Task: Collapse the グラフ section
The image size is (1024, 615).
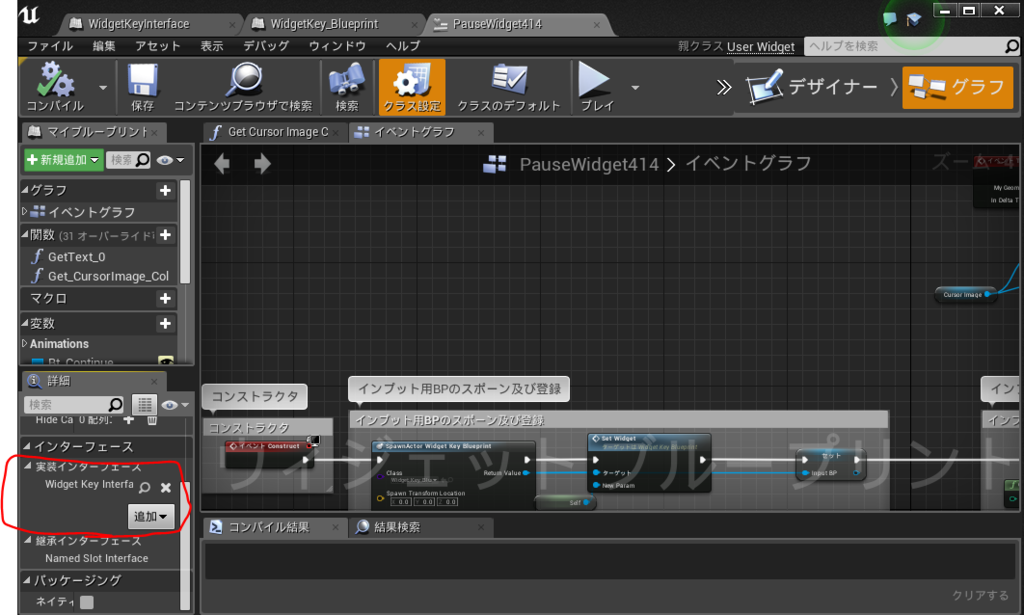Action: [x=25, y=190]
